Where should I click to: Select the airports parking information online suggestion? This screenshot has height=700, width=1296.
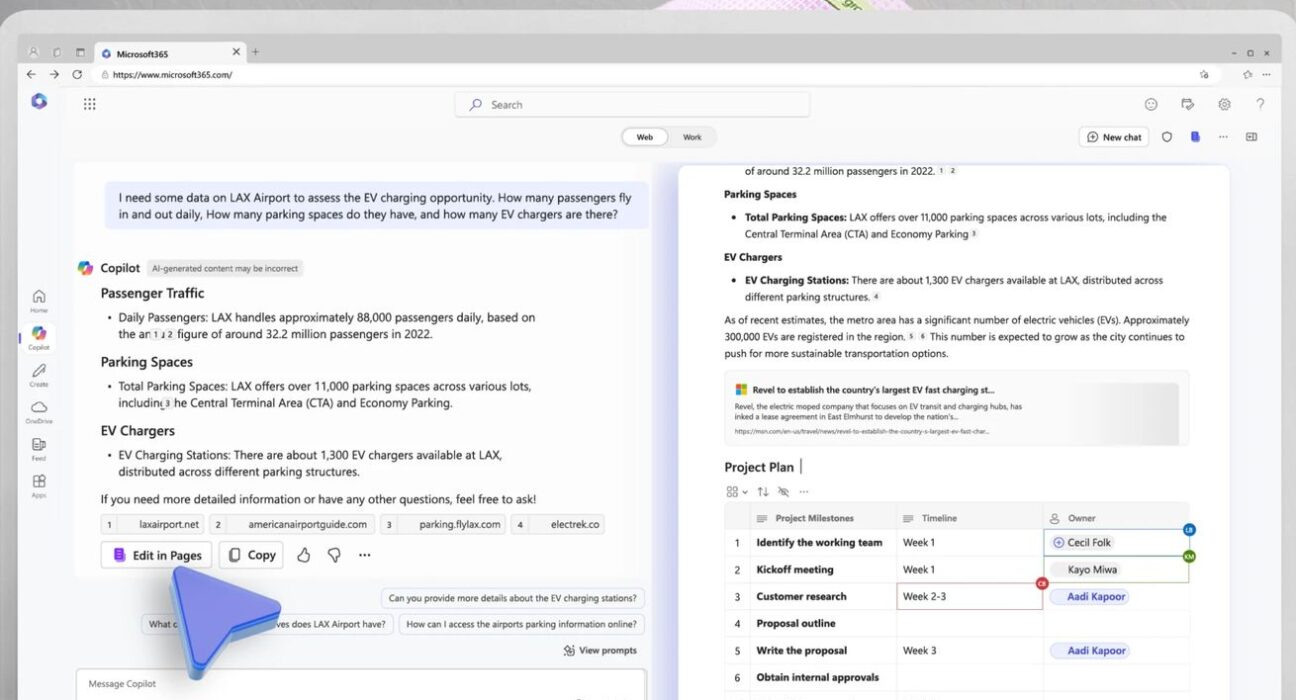521,624
